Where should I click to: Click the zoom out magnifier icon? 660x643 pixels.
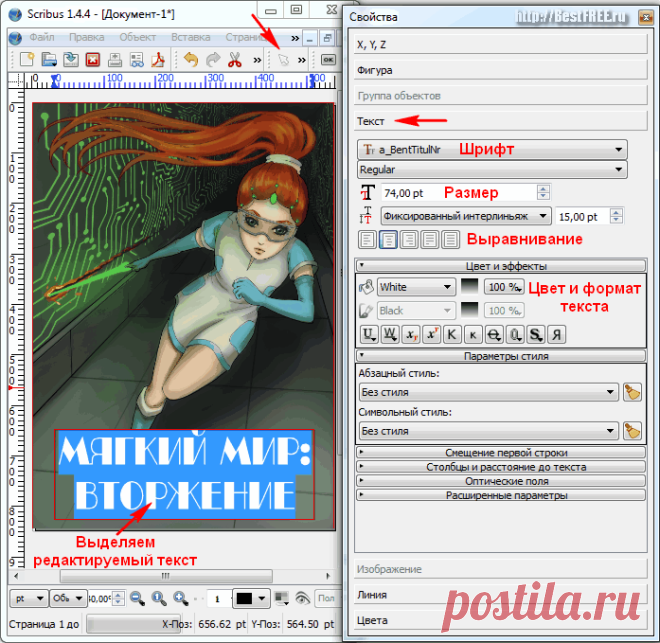coord(137,598)
